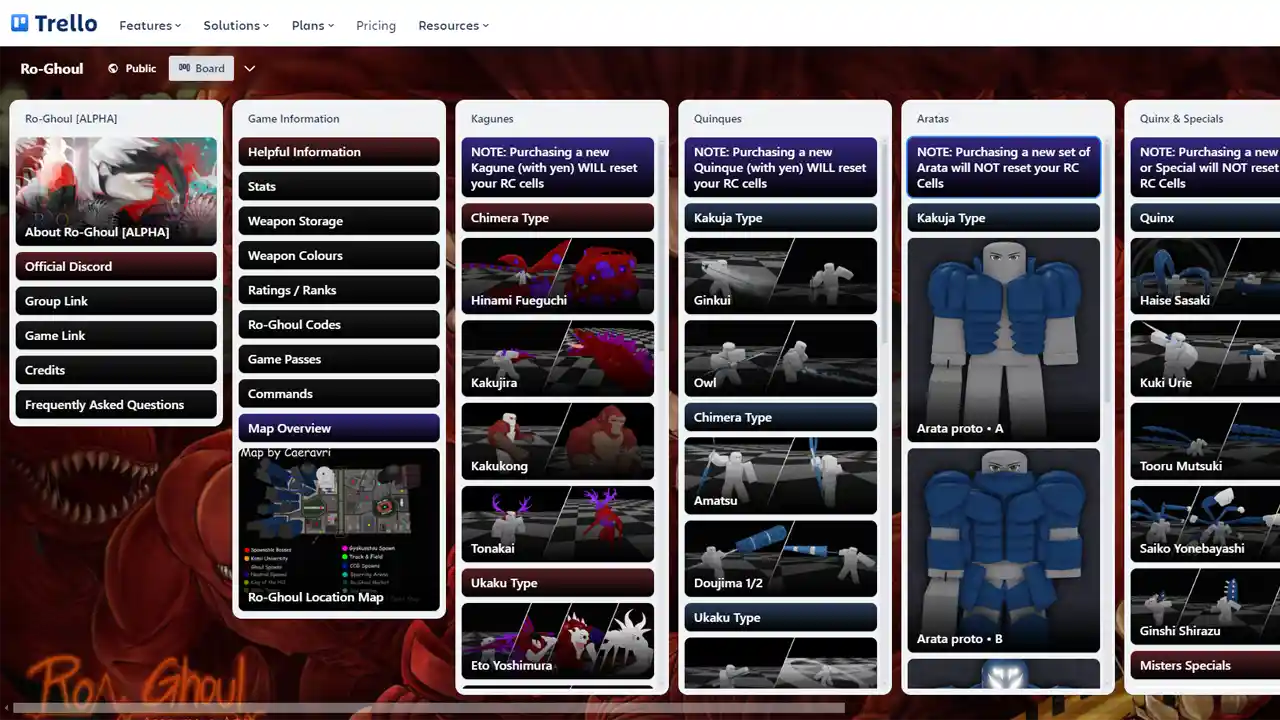
Task: Open the Misters Specials card
Action: click(1205, 665)
